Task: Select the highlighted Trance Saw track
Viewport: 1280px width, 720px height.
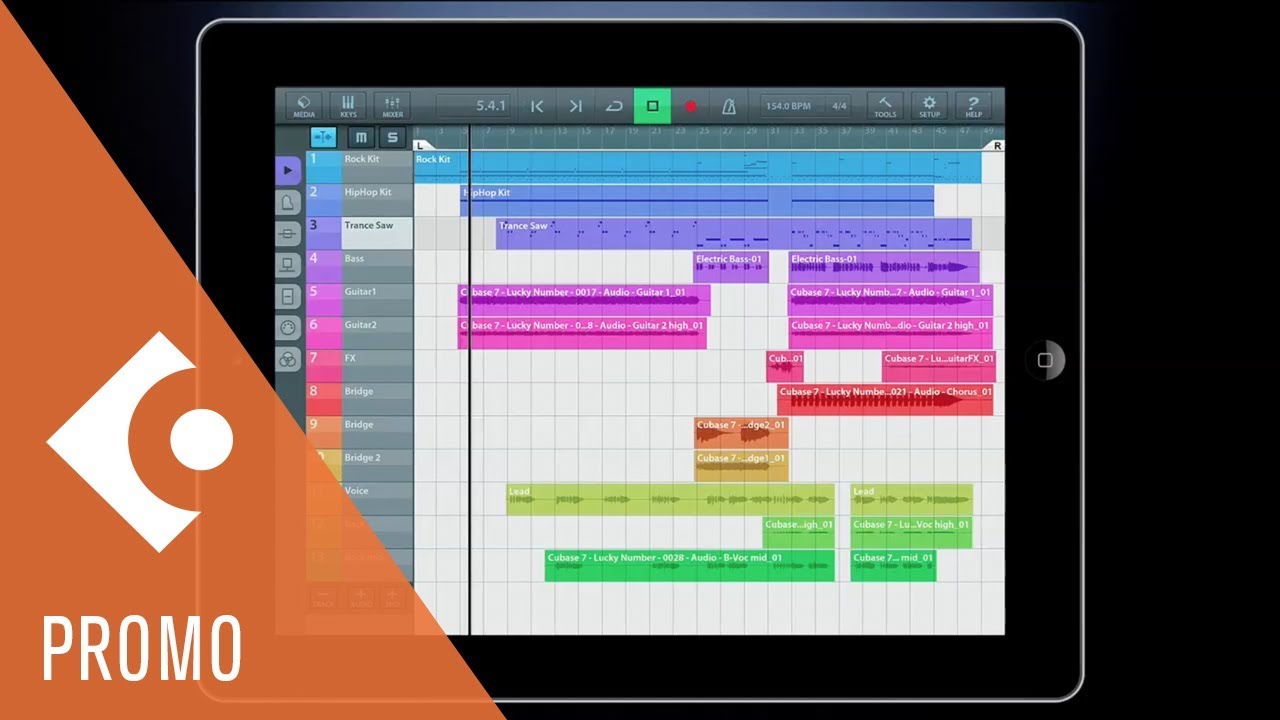Action: click(x=377, y=233)
